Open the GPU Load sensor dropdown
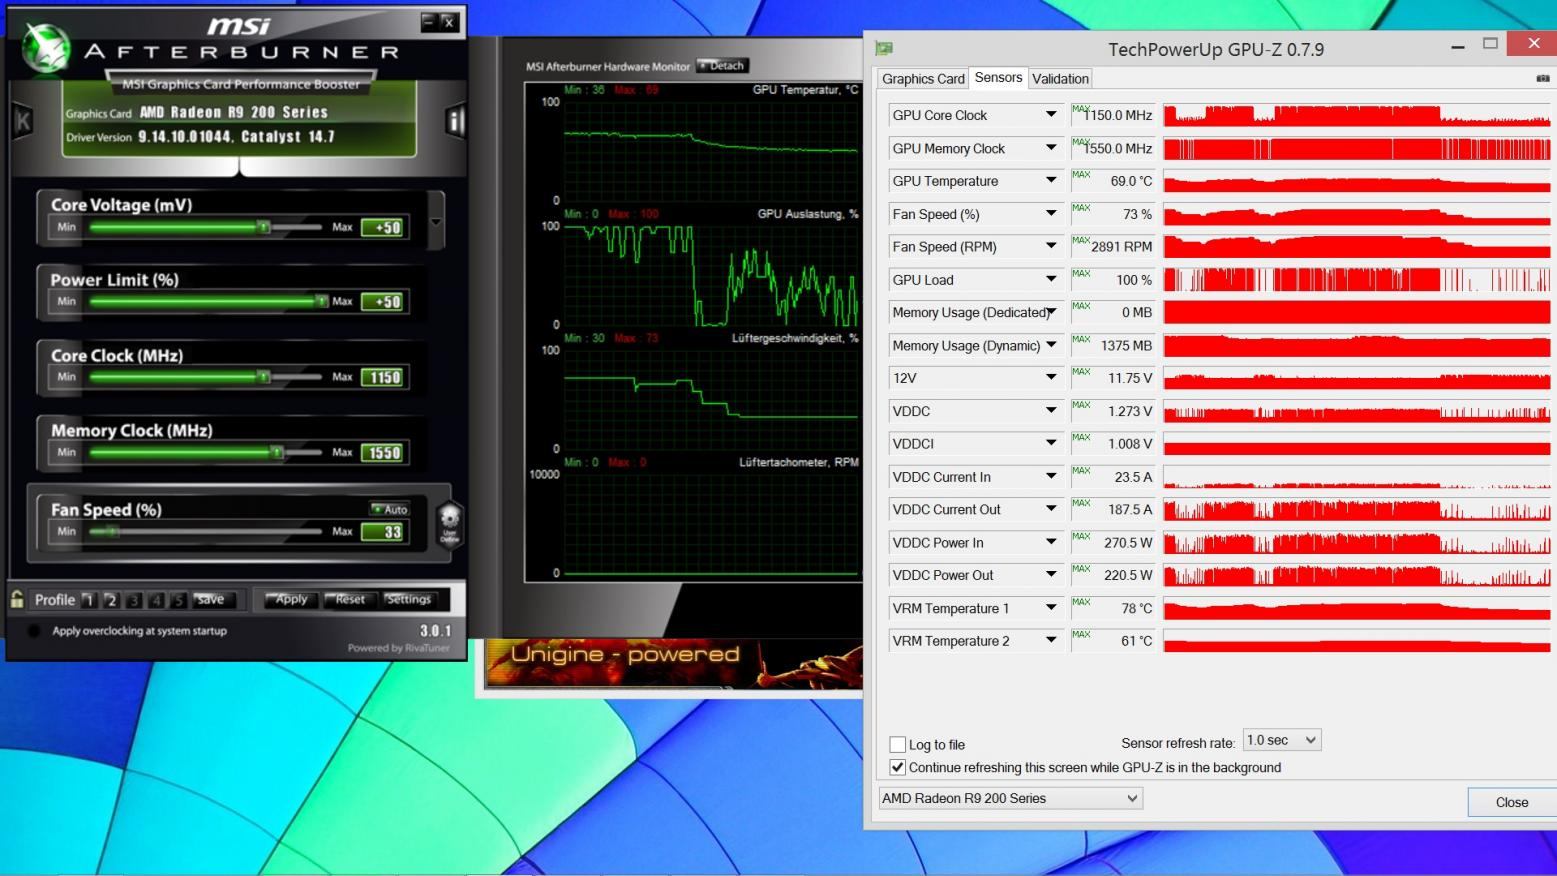Image resolution: width=1557 pixels, height=876 pixels. click(x=1051, y=280)
